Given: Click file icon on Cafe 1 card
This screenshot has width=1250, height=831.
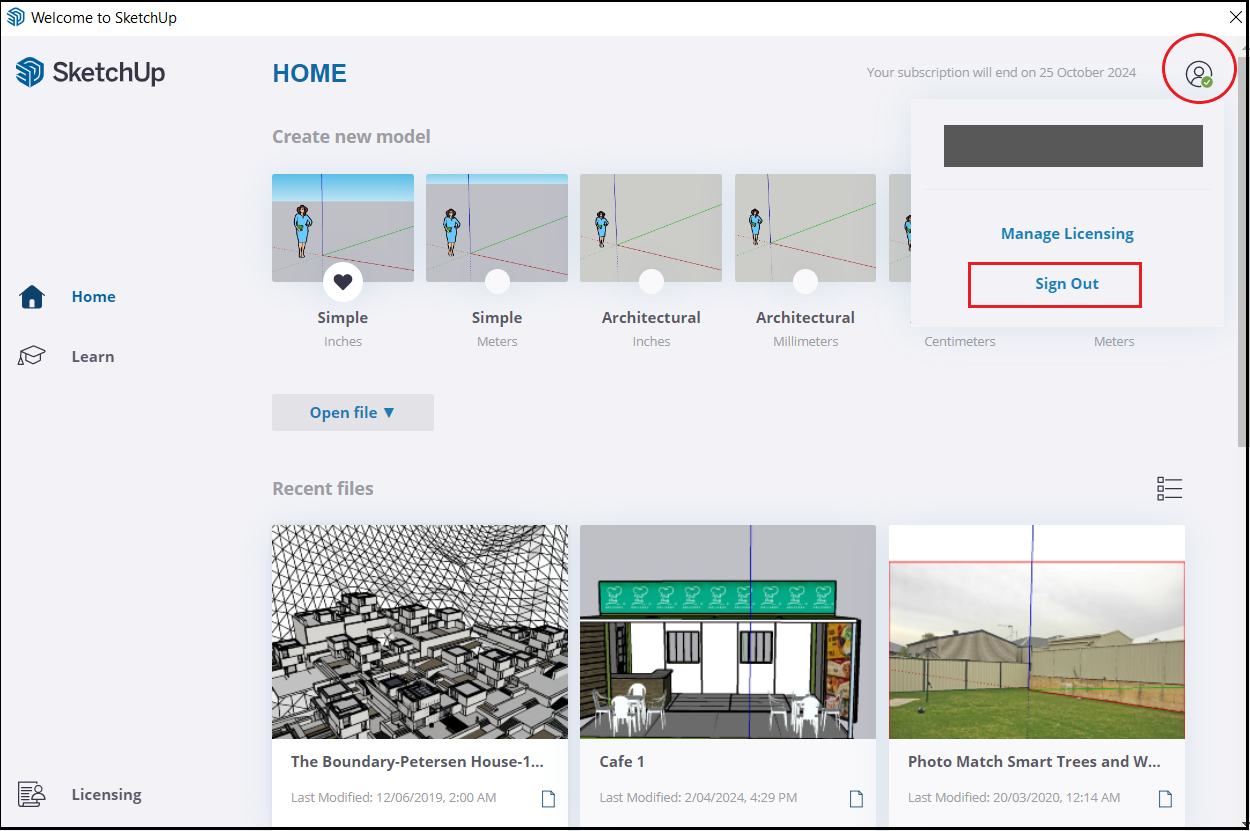Looking at the screenshot, I should click(x=856, y=798).
